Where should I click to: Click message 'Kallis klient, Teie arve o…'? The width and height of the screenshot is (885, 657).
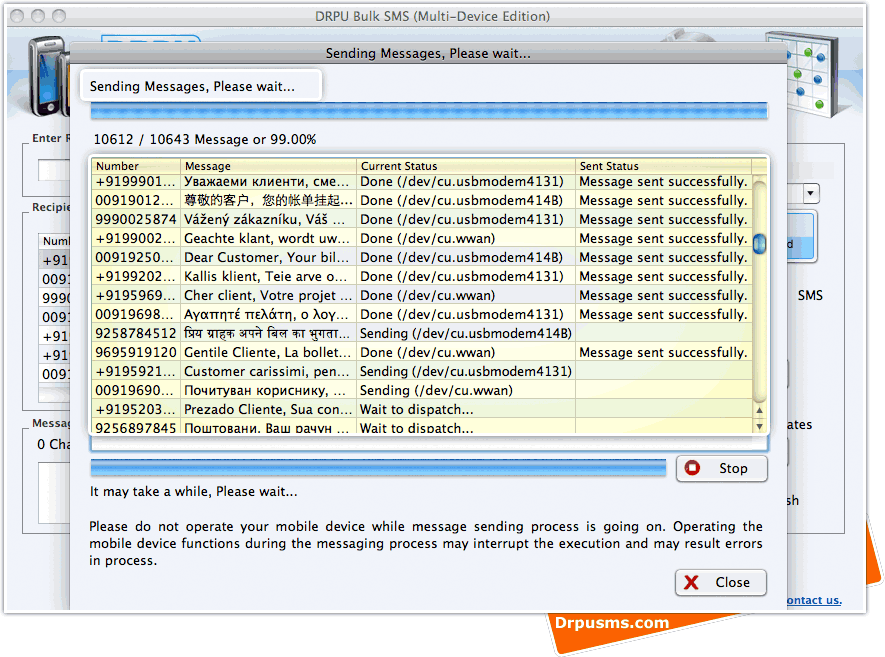[266, 277]
